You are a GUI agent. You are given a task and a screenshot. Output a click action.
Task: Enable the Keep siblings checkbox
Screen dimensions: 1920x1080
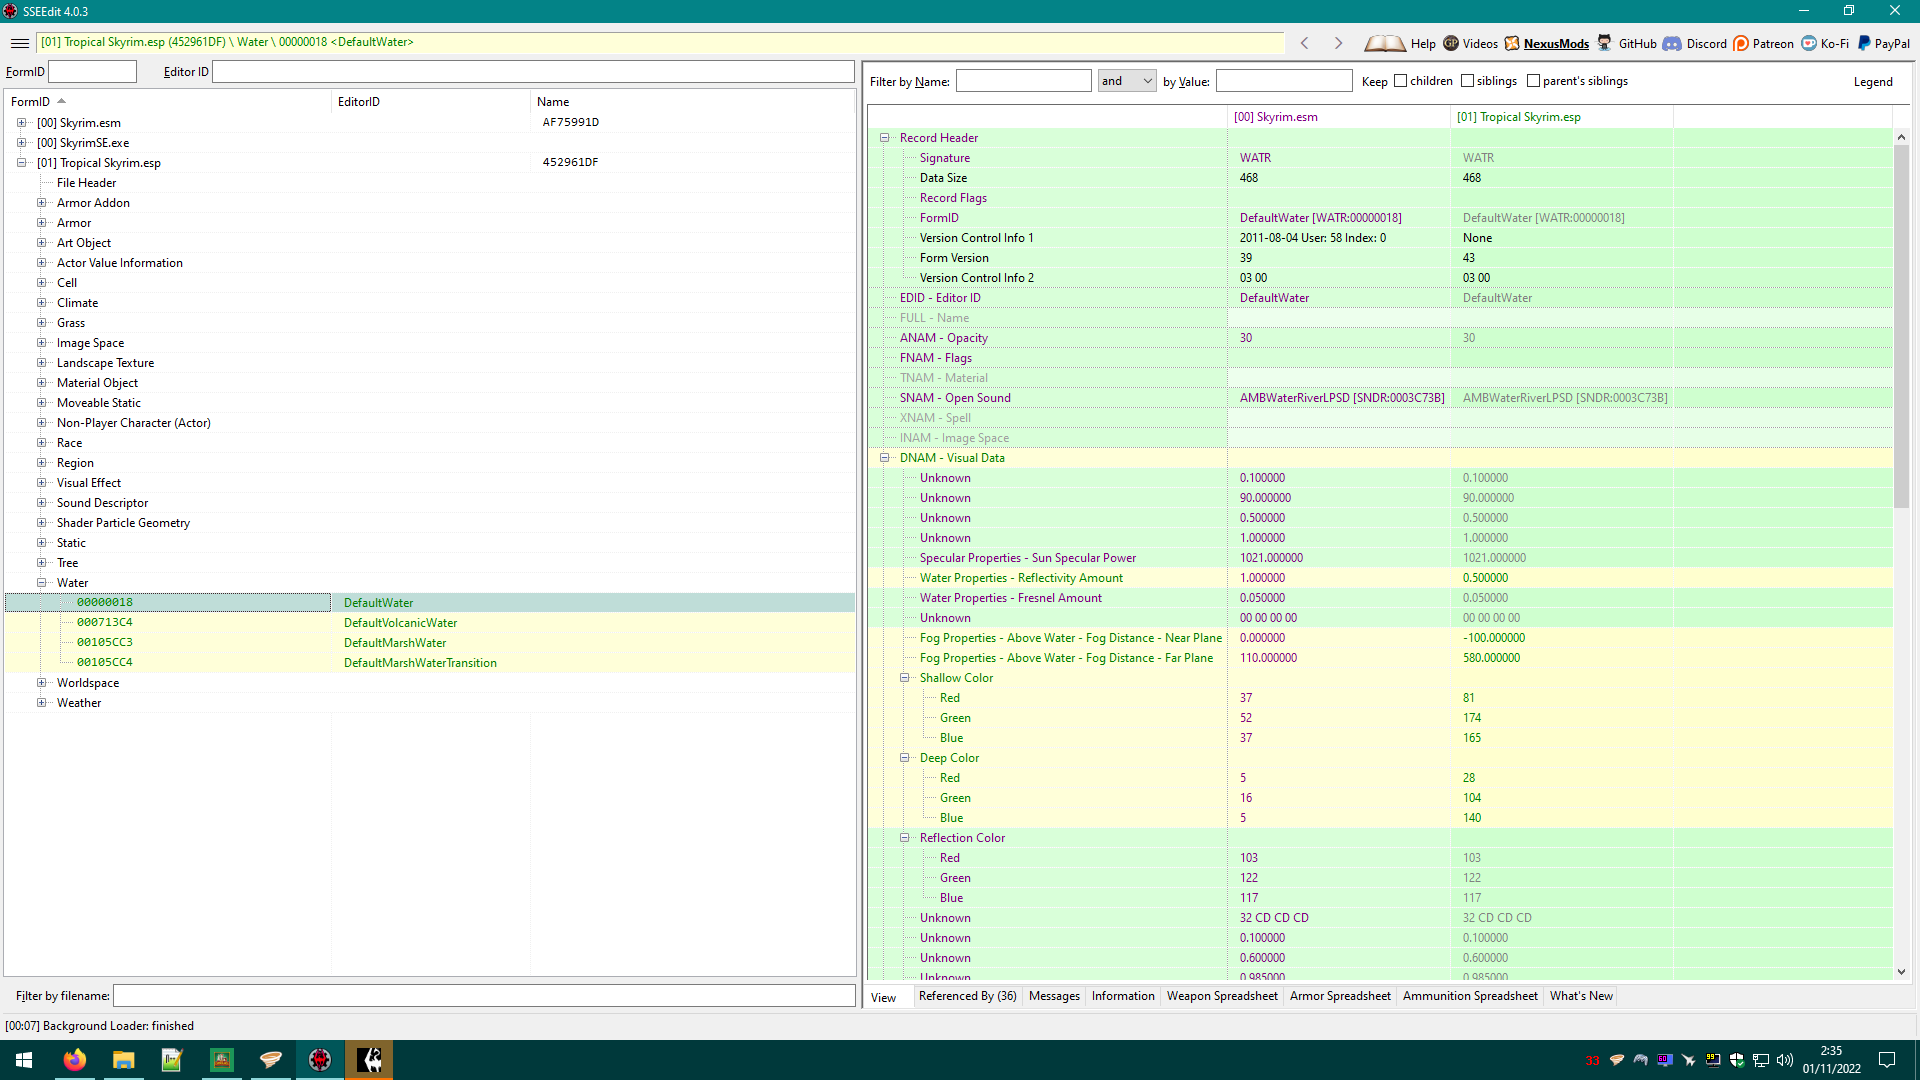coord(1467,81)
